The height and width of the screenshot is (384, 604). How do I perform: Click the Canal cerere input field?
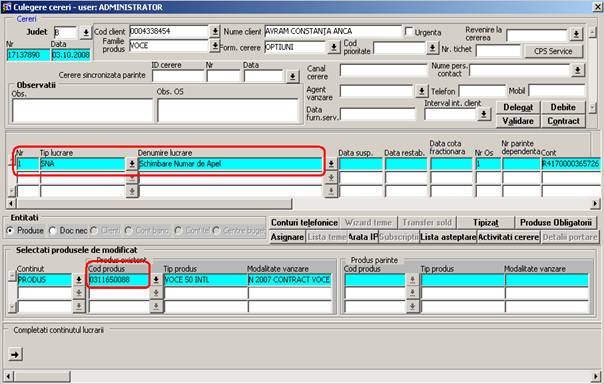point(383,70)
